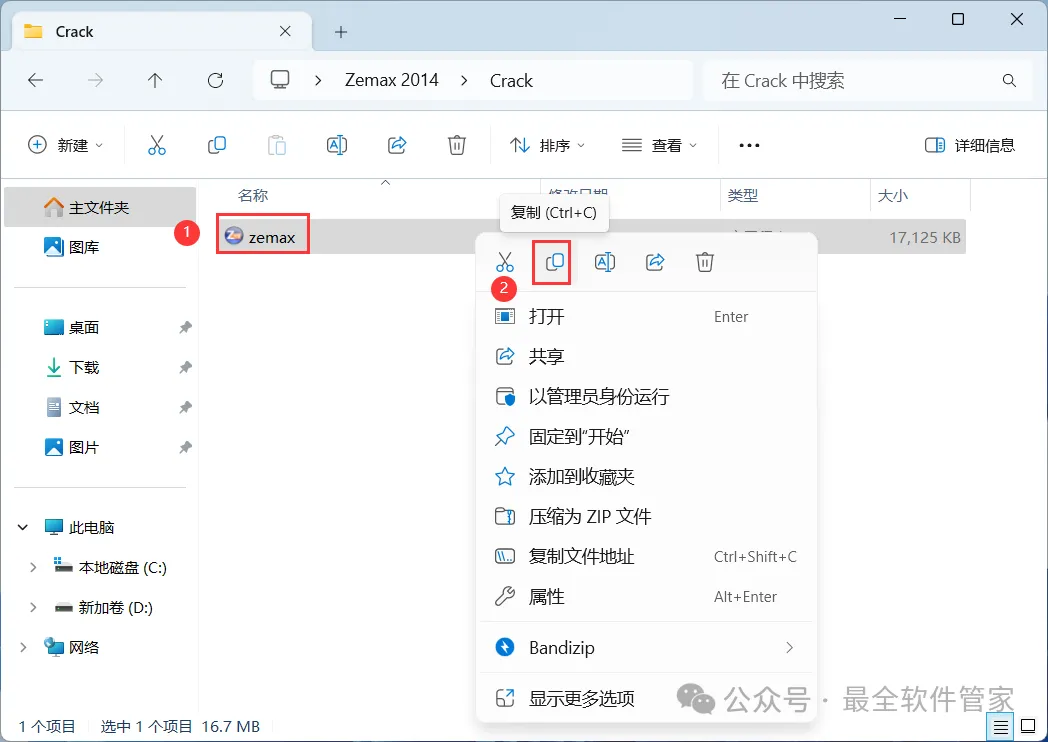Click the This PC monitor icon in the address bar
The height and width of the screenshot is (742, 1048).
pyautogui.click(x=279, y=80)
